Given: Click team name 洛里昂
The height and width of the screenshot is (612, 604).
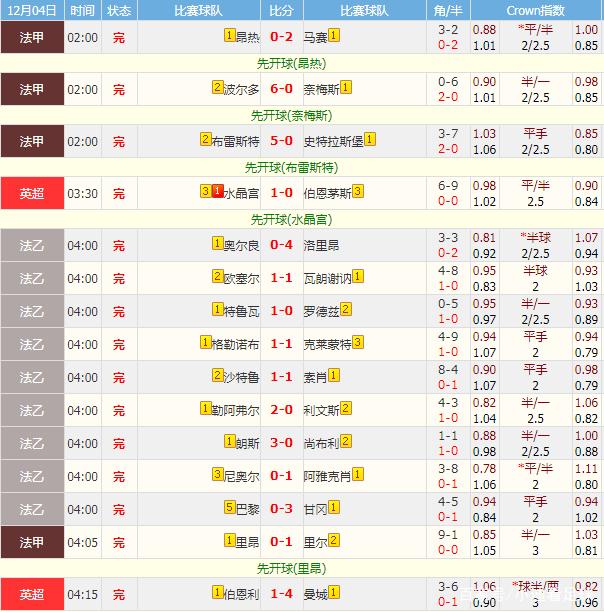Looking at the screenshot, I should pyautogui.click(x=322, y=246).
